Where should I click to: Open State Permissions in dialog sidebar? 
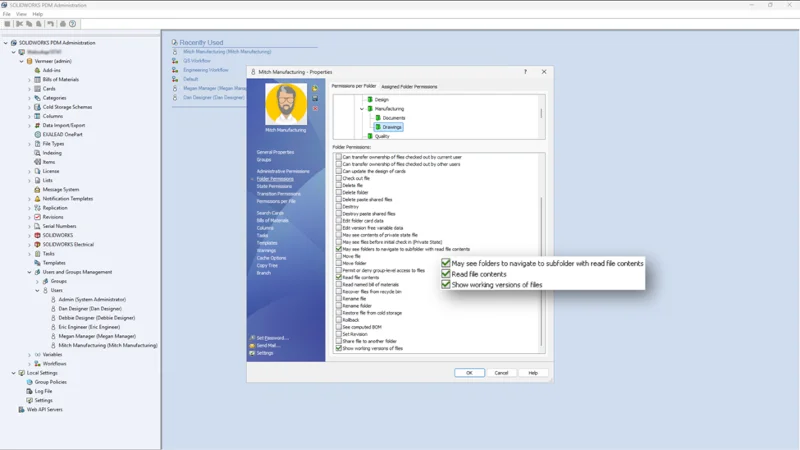pyautogui.click(x=274, y=186)
